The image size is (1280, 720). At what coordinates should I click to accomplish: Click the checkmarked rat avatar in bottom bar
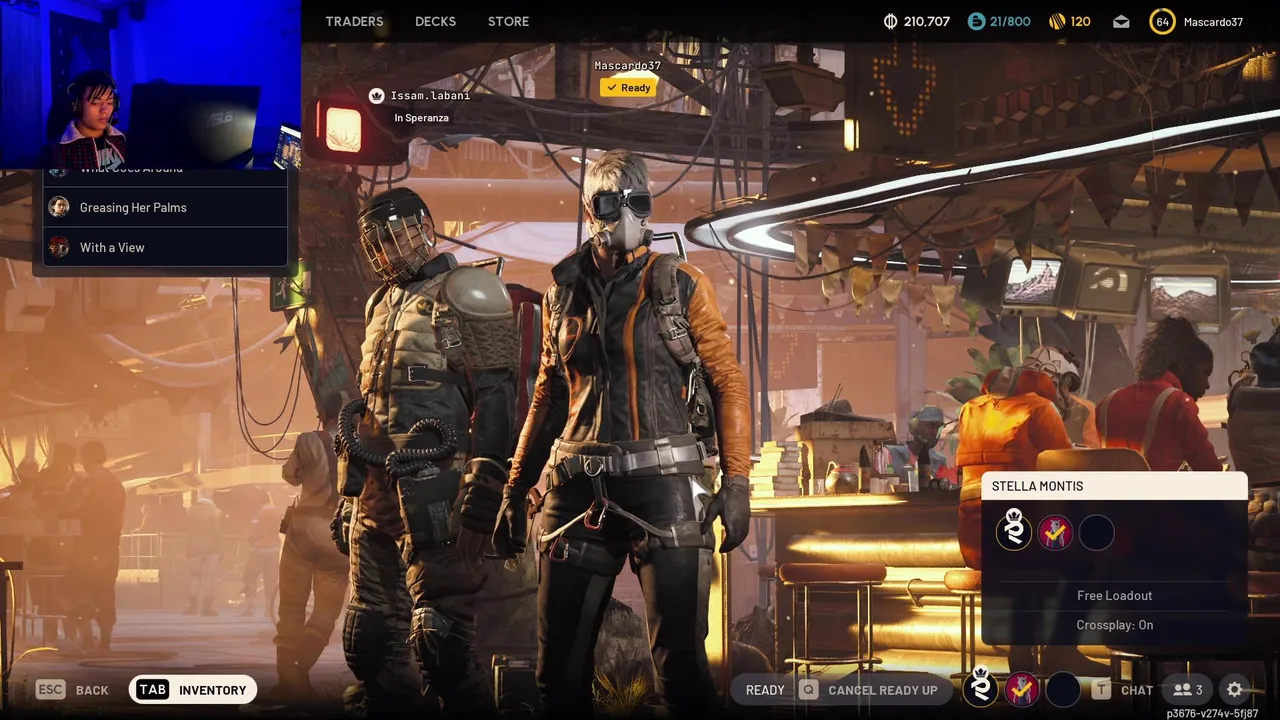click(x=1022, y=689)
